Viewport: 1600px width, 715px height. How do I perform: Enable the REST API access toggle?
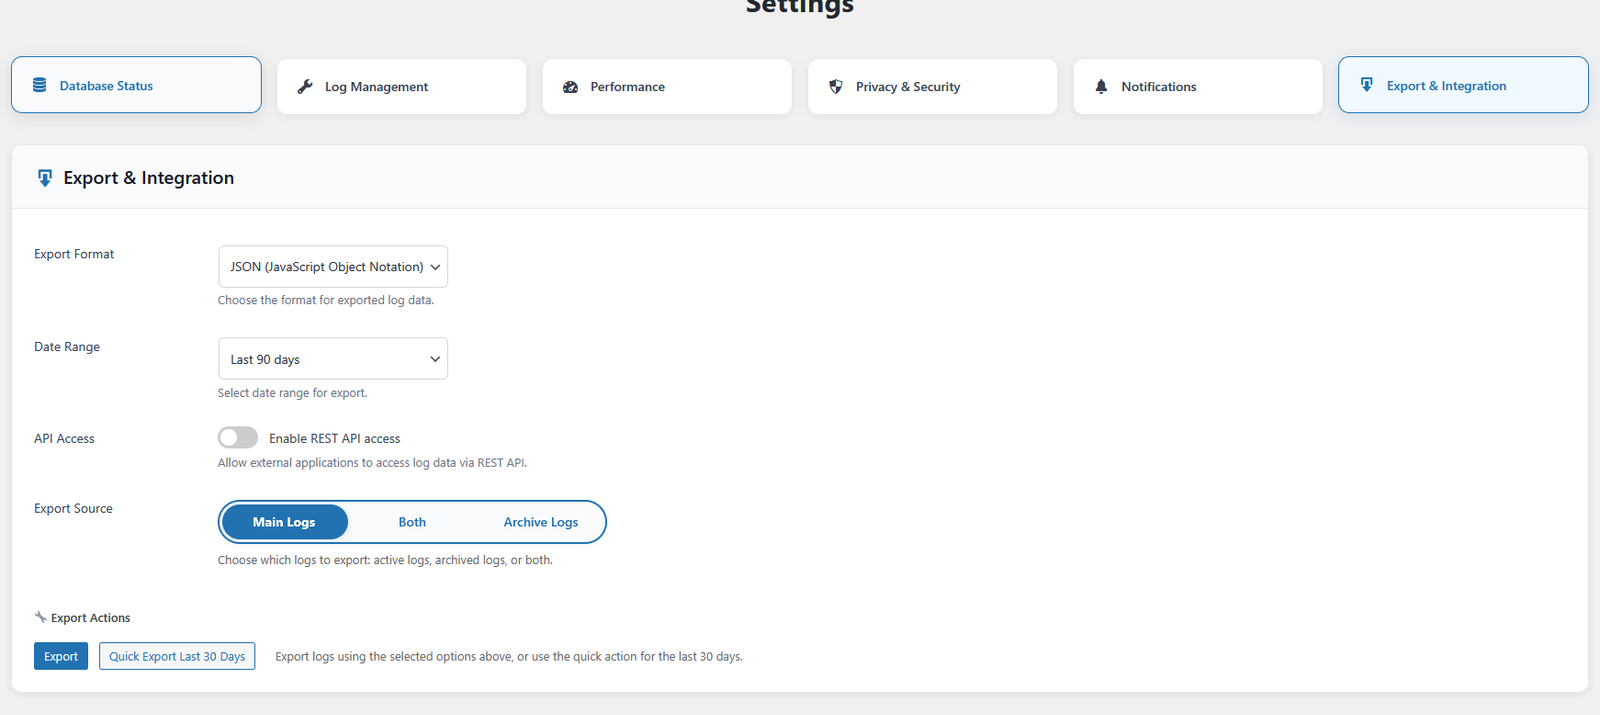(238, 438)
